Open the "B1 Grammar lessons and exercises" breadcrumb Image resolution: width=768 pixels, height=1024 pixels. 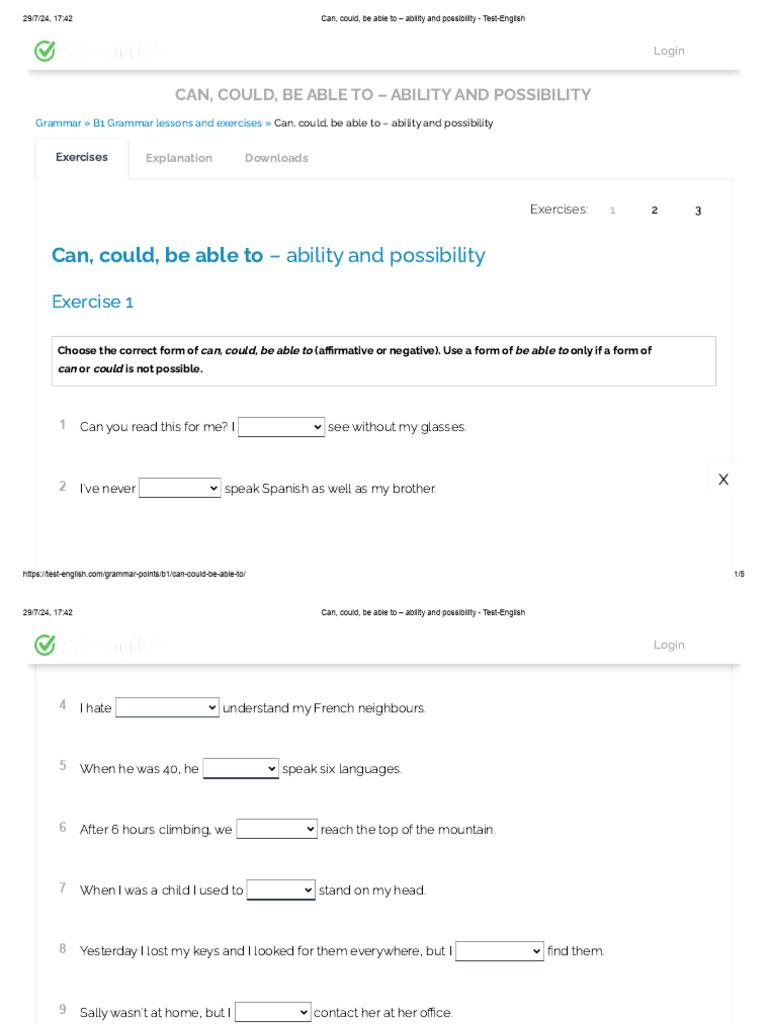[178, 123]
